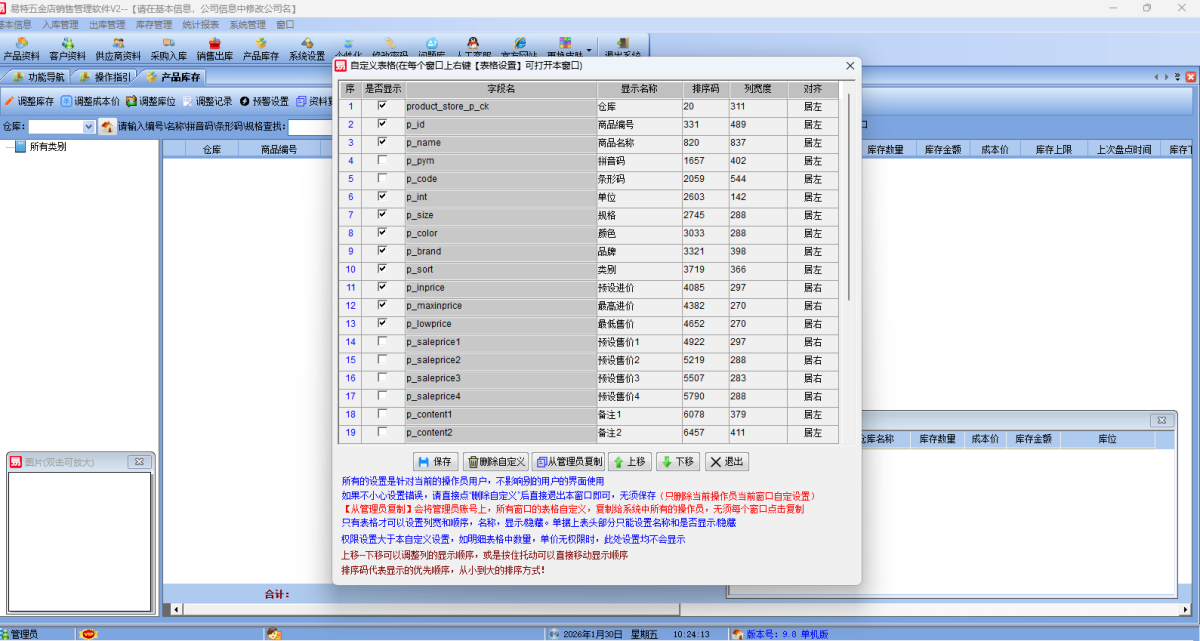1200x641 pixels.
Task: Expand the 仓库 dropdown list
Action: coord(89,127)
